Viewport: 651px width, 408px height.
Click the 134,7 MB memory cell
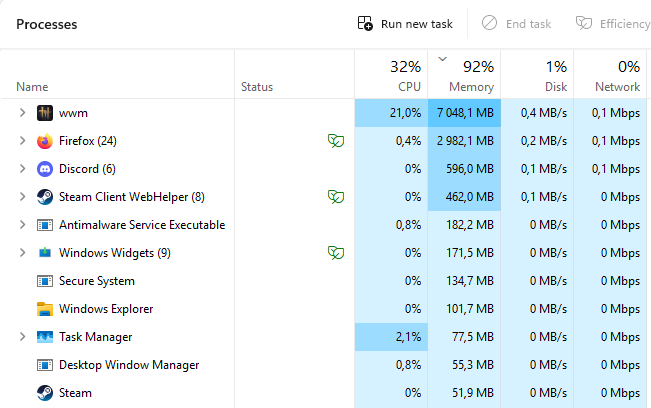tap(465, 281)
